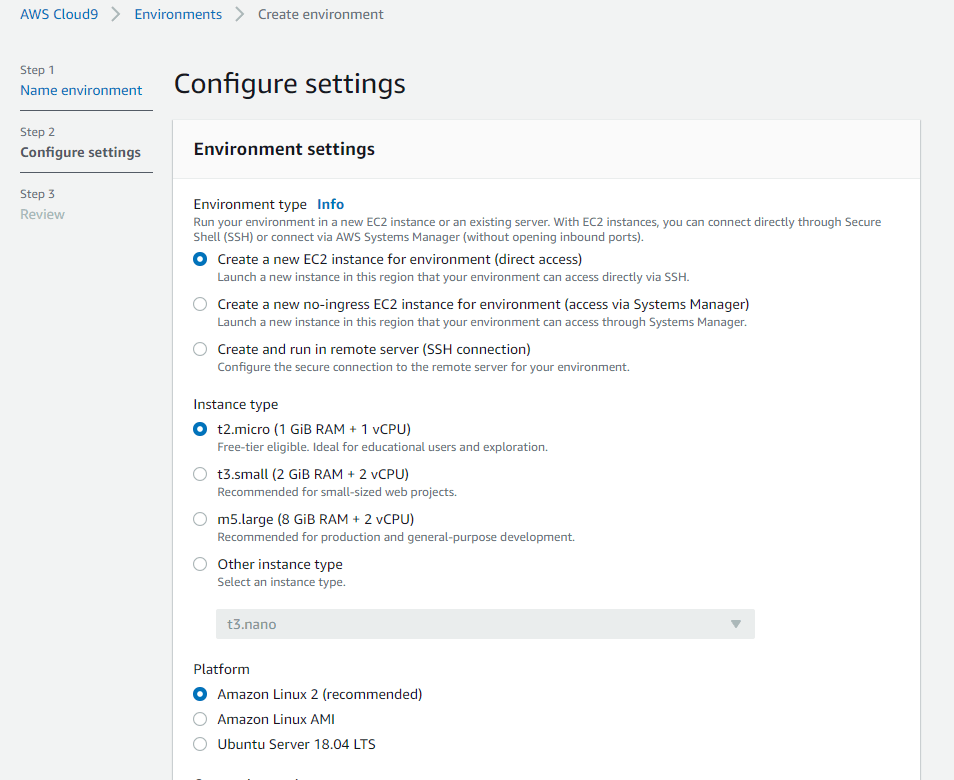
Task: Click breadcrumb chevron after AWS Cloud9
Action: coord(116,15)
